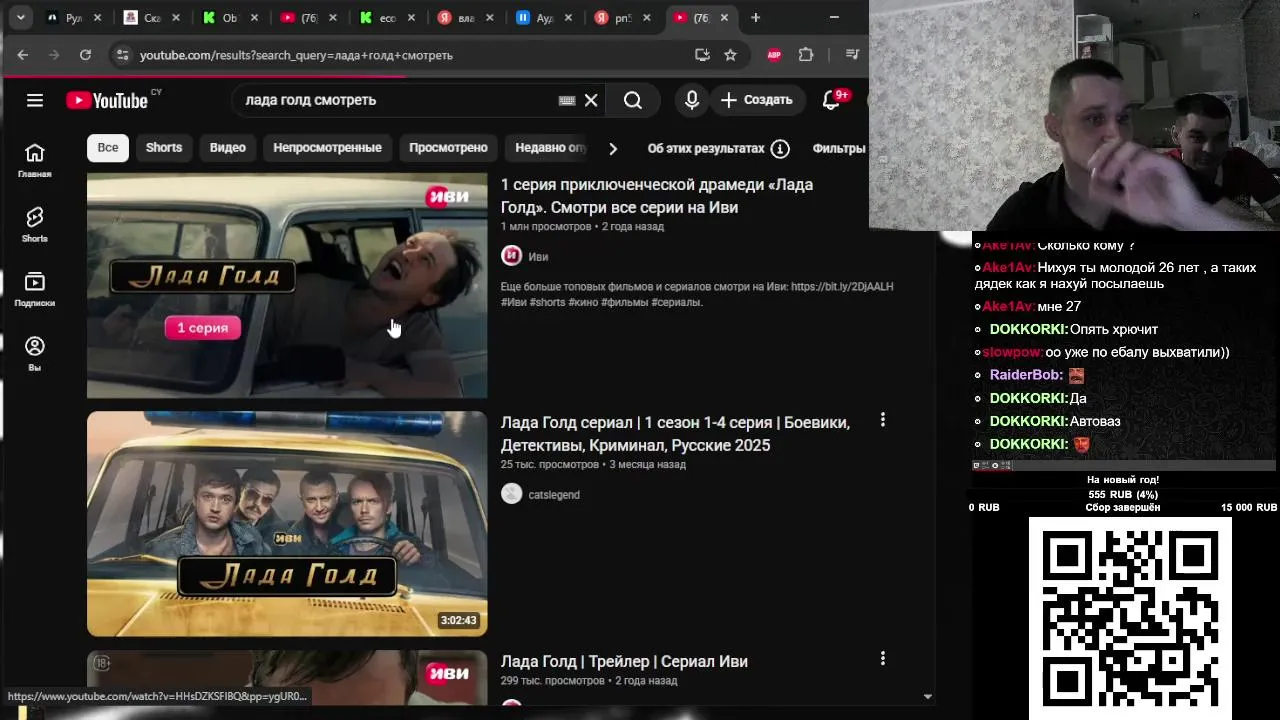Click the 555 RUB (4%) donation text
The image size is (1280, 720).
(1123, 494)
